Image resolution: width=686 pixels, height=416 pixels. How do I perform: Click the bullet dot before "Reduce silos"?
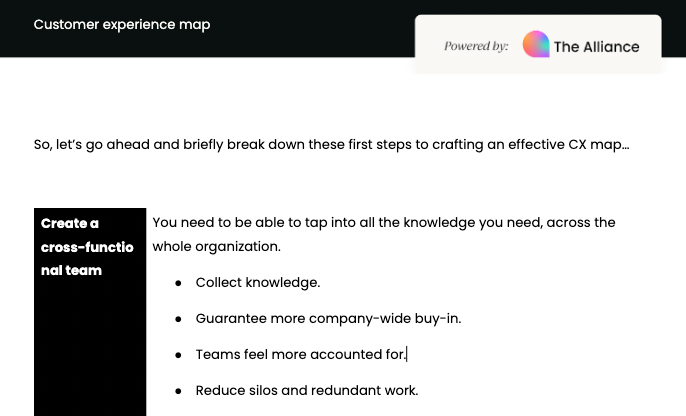[x=178, y=391]
